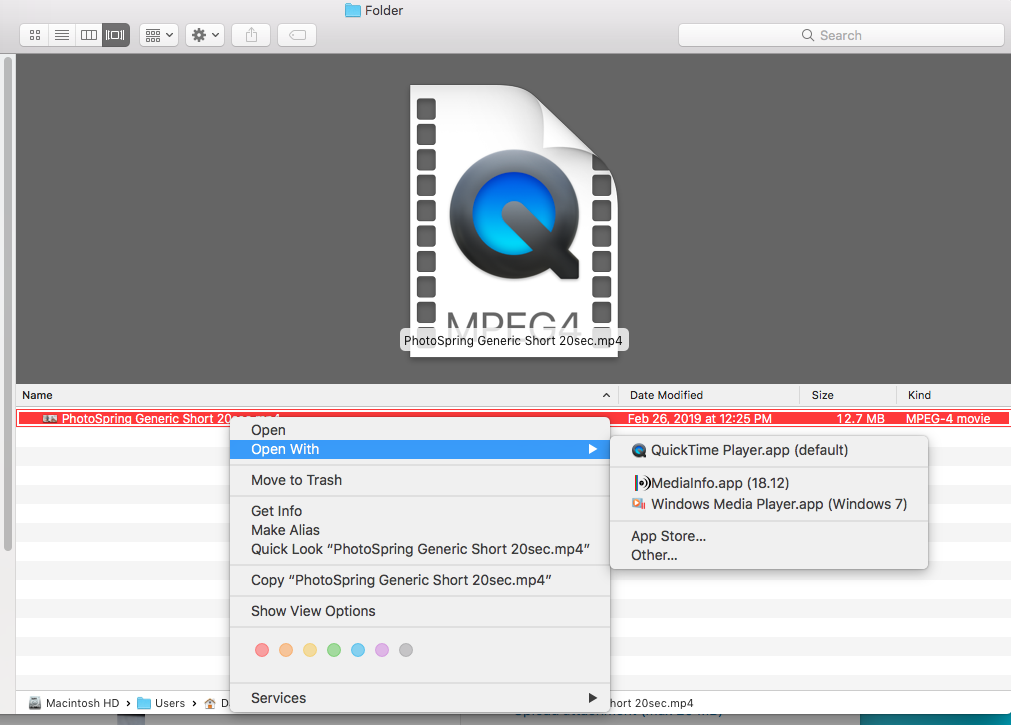Apply the gray tag color
The image size is (1011, 725).
click(406, 650)
